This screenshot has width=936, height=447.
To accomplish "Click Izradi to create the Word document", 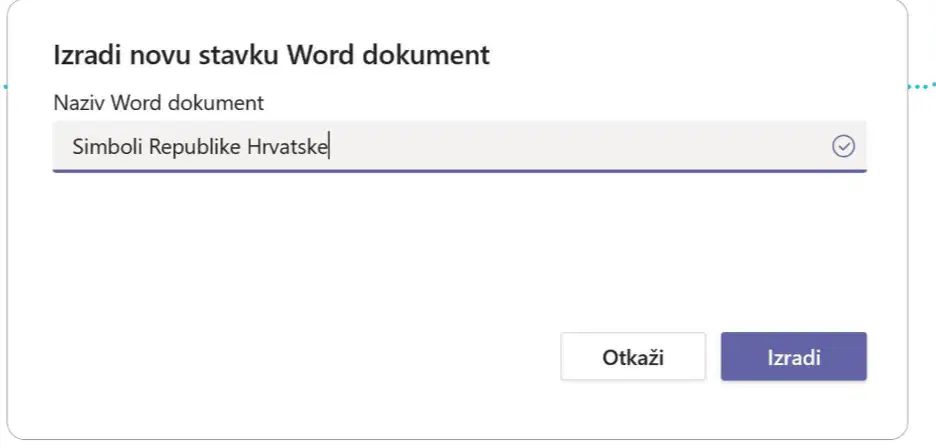I will pos(793,356).
